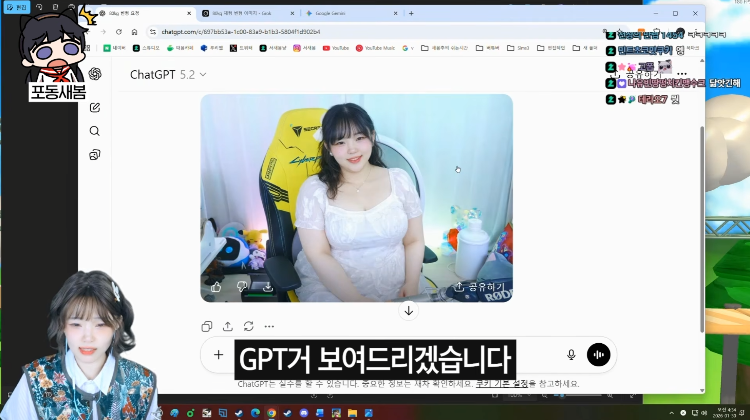Click the sidebar search chats icon
The width and height of the screenshot is (750, 420).
coord(95,131)
